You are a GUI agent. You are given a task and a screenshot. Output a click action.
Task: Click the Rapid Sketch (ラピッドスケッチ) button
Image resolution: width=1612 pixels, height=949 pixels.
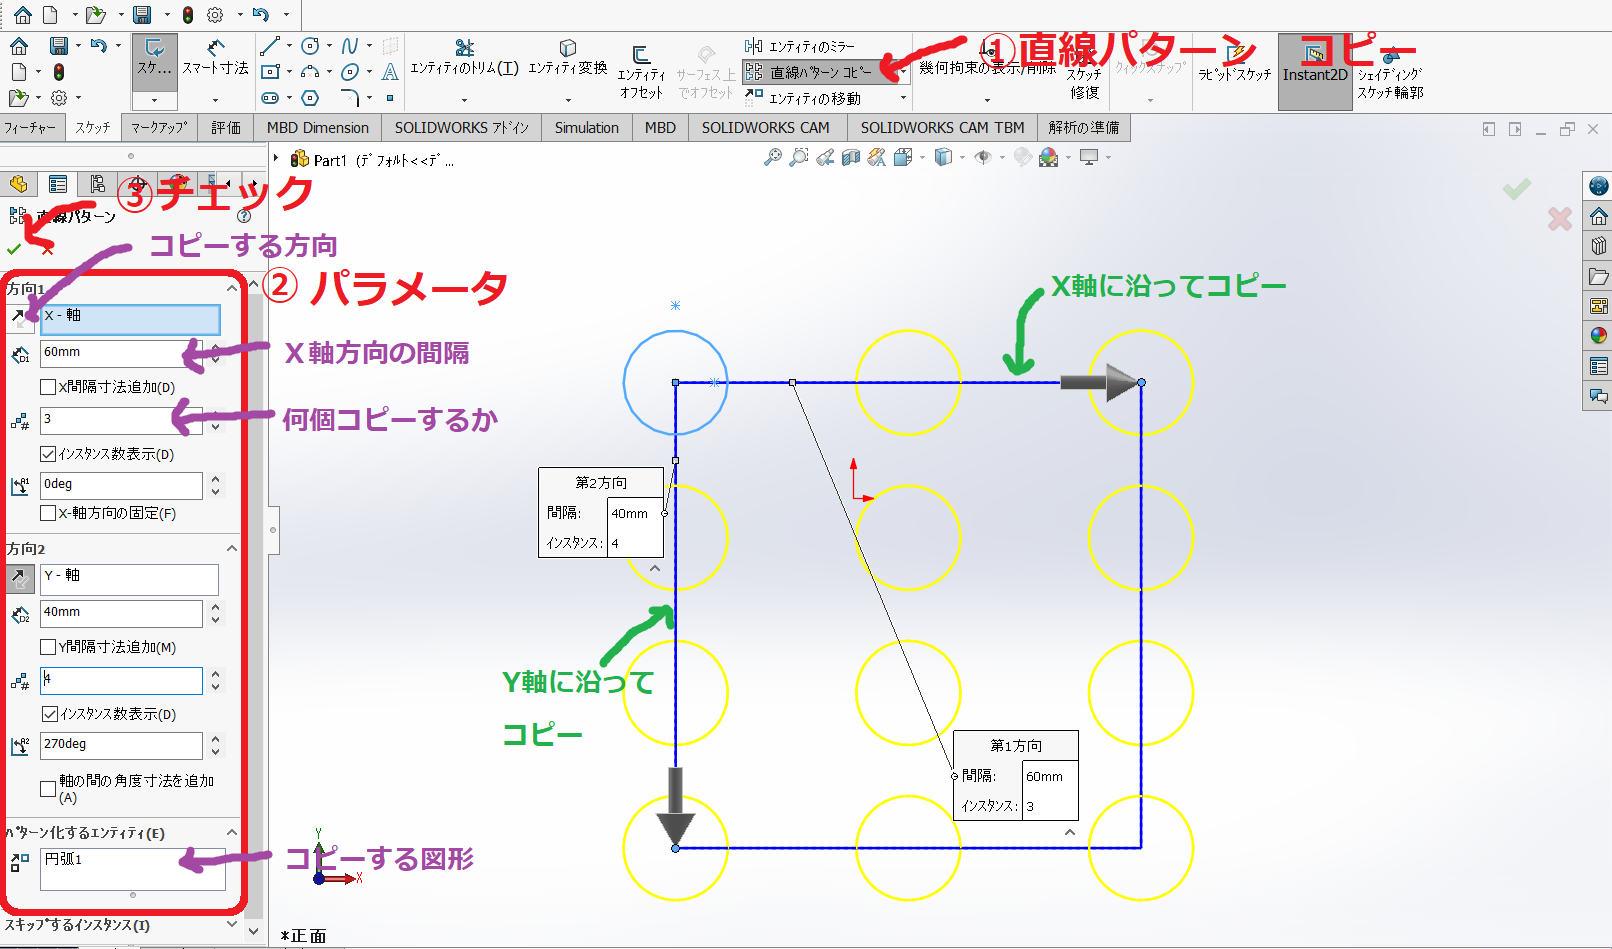click(1235, 62)
